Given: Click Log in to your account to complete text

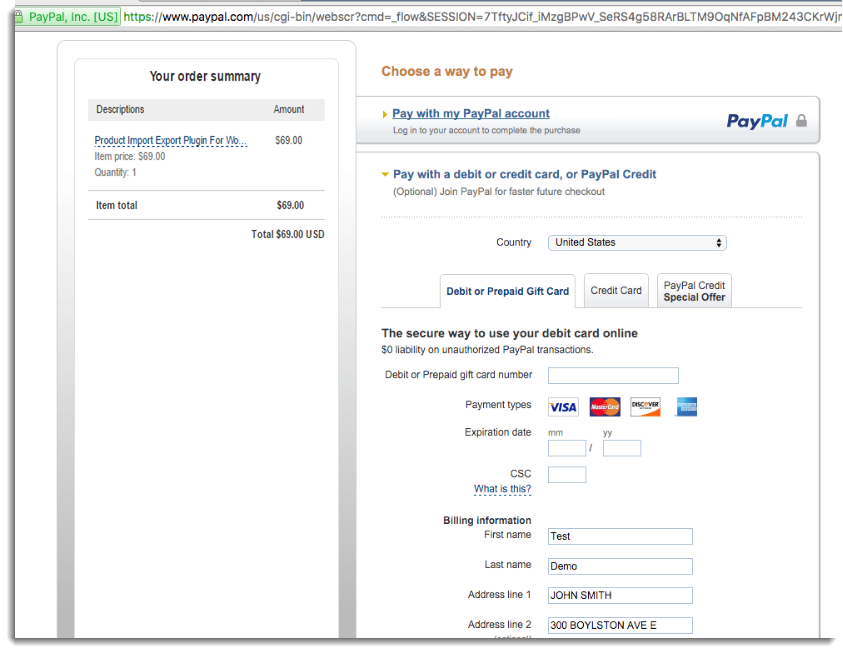Looking at the screenshot, I should point(487,130).
